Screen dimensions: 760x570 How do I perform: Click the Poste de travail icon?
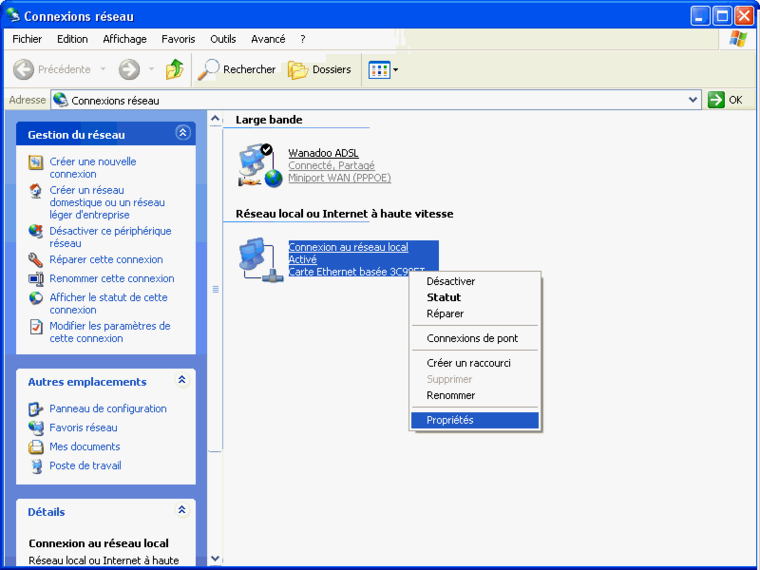[36, 466]
